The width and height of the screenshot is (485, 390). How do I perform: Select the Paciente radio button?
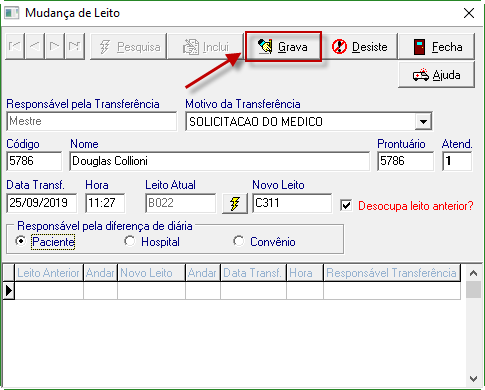click(21, 241)
